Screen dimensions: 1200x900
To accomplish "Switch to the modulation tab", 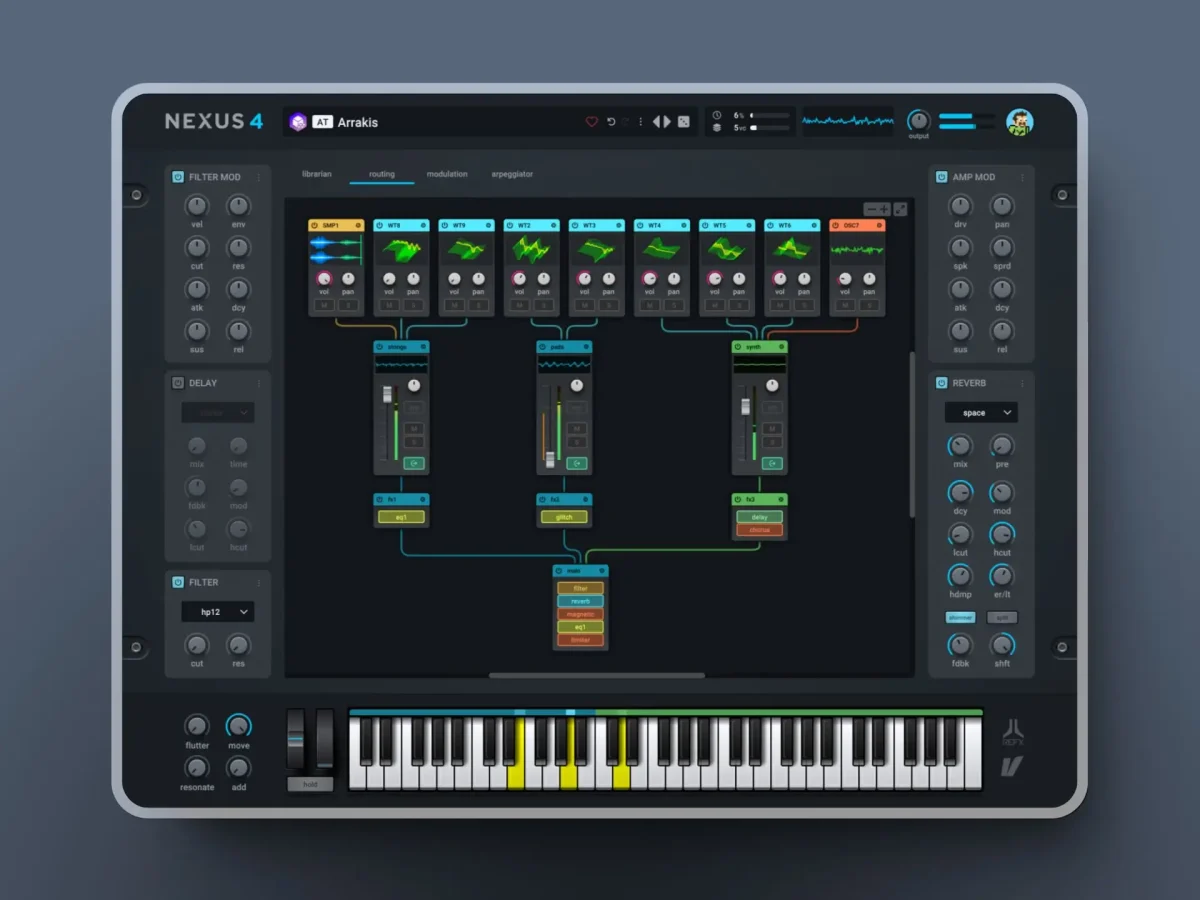I will (447, 174).
